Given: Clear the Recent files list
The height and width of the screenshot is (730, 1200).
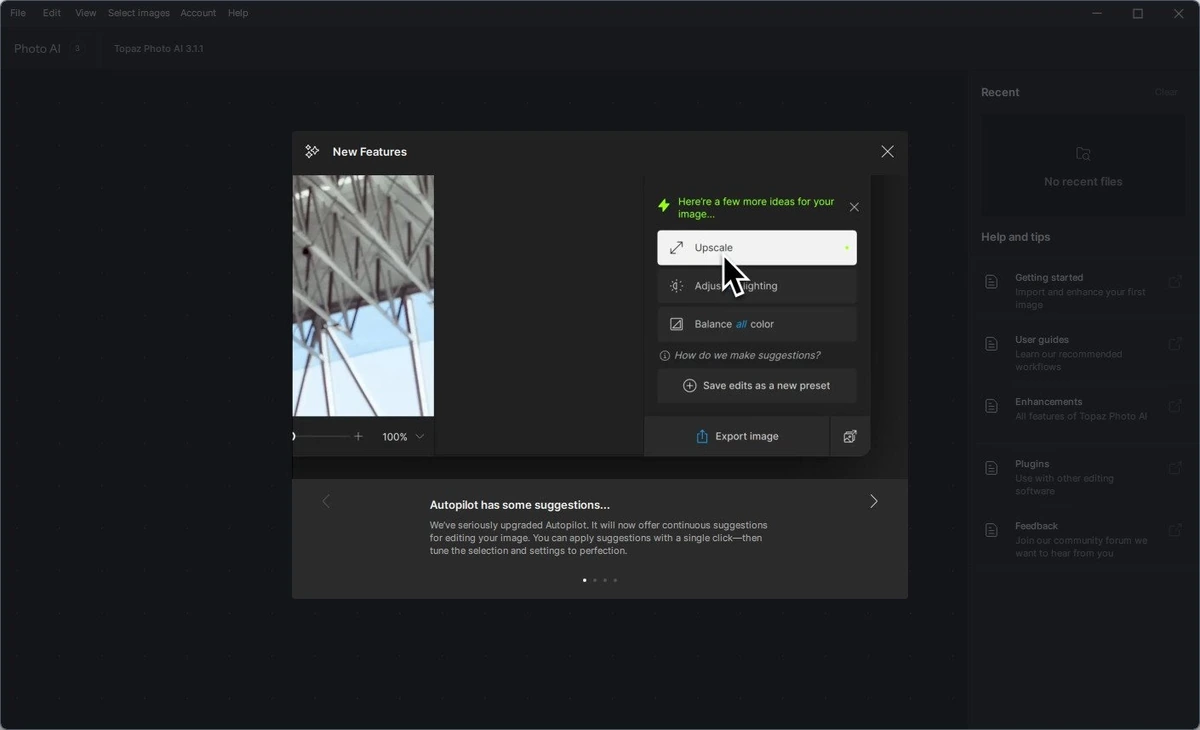Looking at the screenshot, I should 1167,92.
